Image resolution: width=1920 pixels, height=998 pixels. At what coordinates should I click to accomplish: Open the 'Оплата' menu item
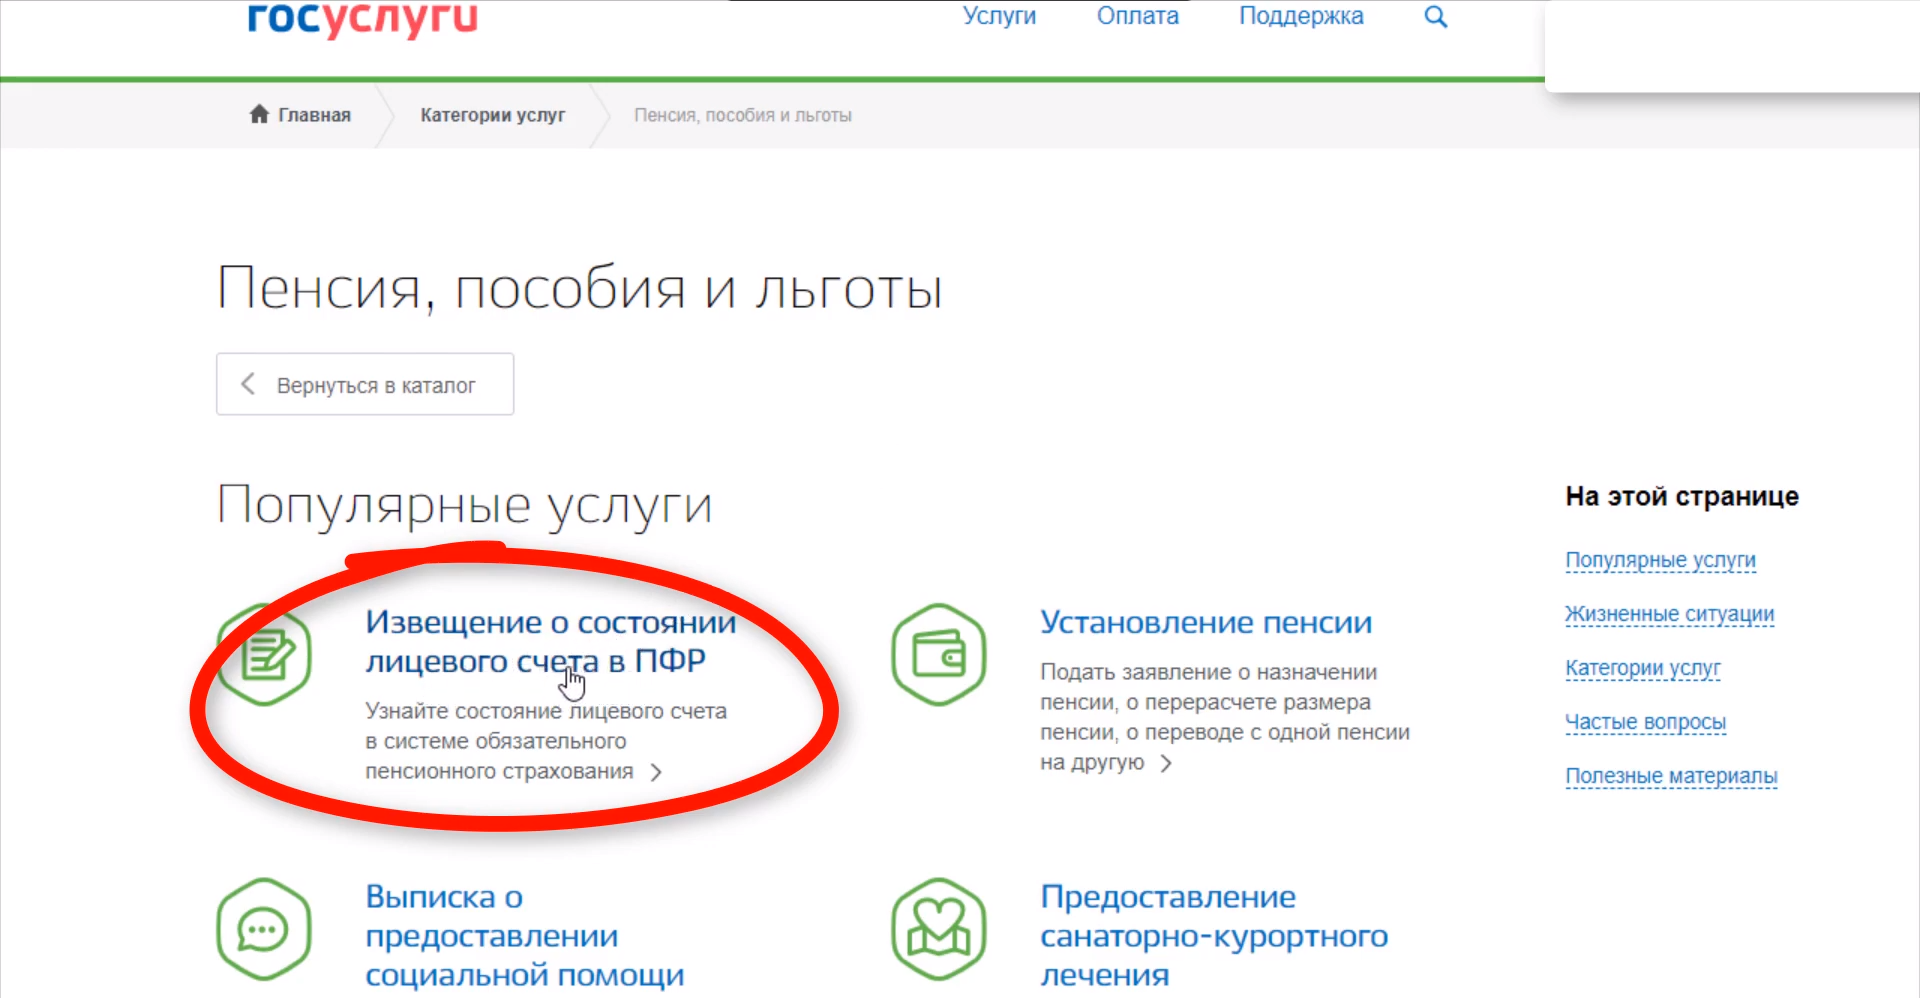point(1137,17)
